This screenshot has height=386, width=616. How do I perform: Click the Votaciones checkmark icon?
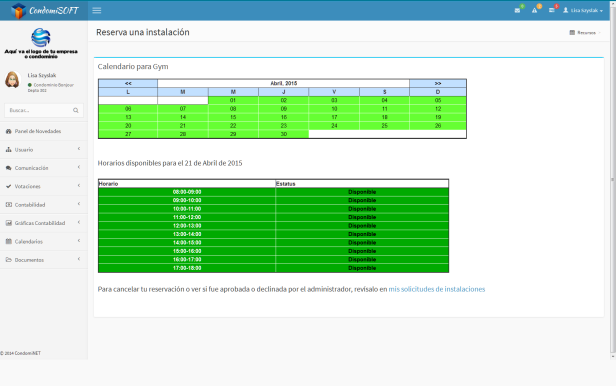[x=9, y=187]
